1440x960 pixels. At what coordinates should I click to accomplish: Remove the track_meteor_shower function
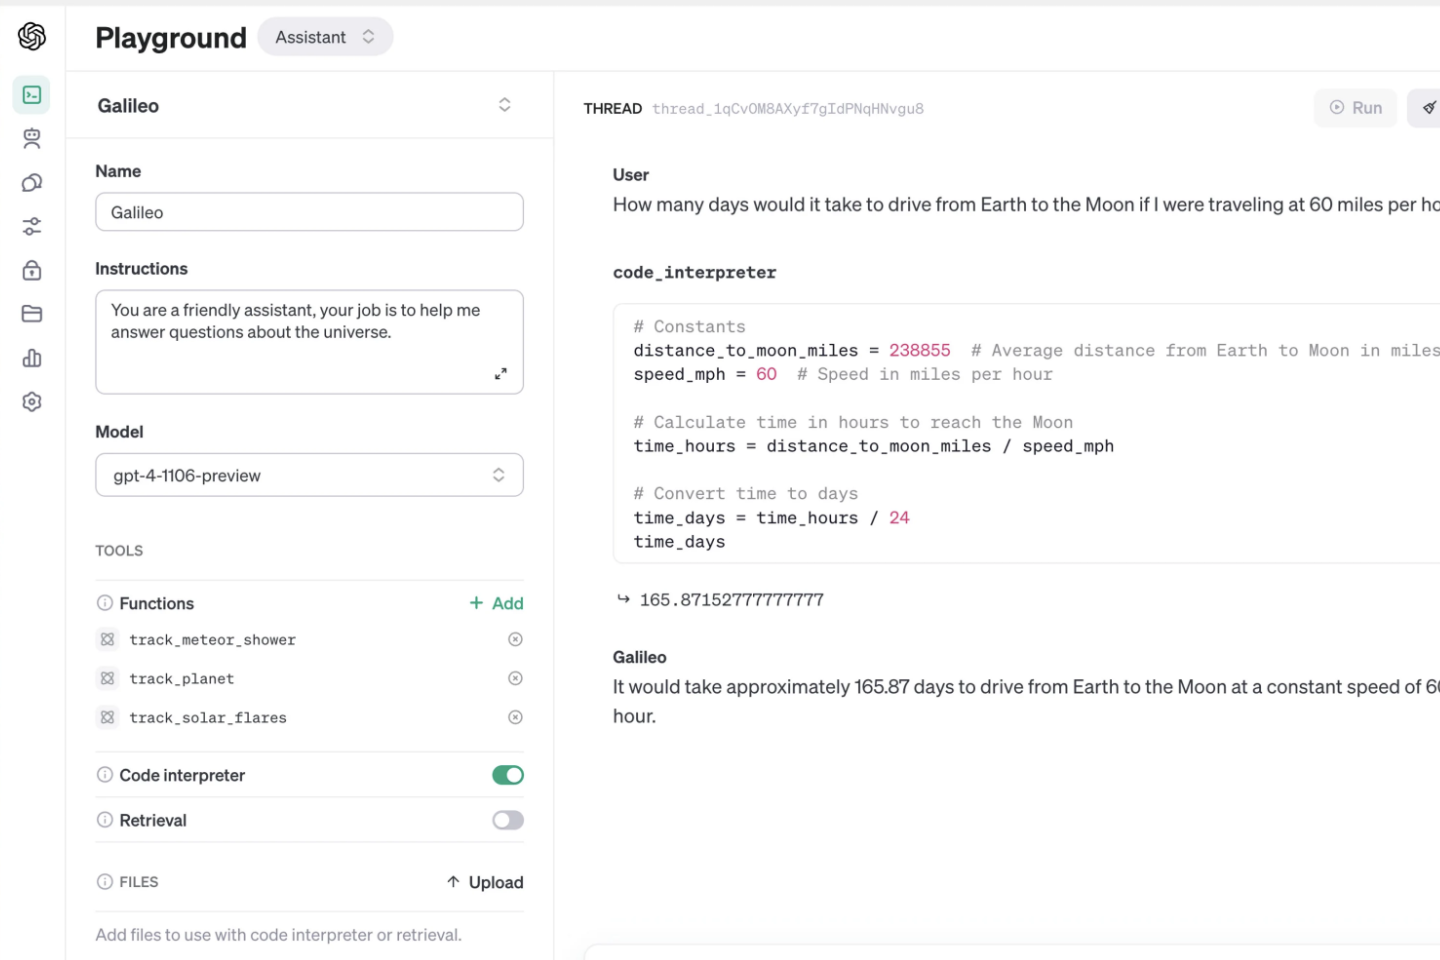click(x=515, y=640)
